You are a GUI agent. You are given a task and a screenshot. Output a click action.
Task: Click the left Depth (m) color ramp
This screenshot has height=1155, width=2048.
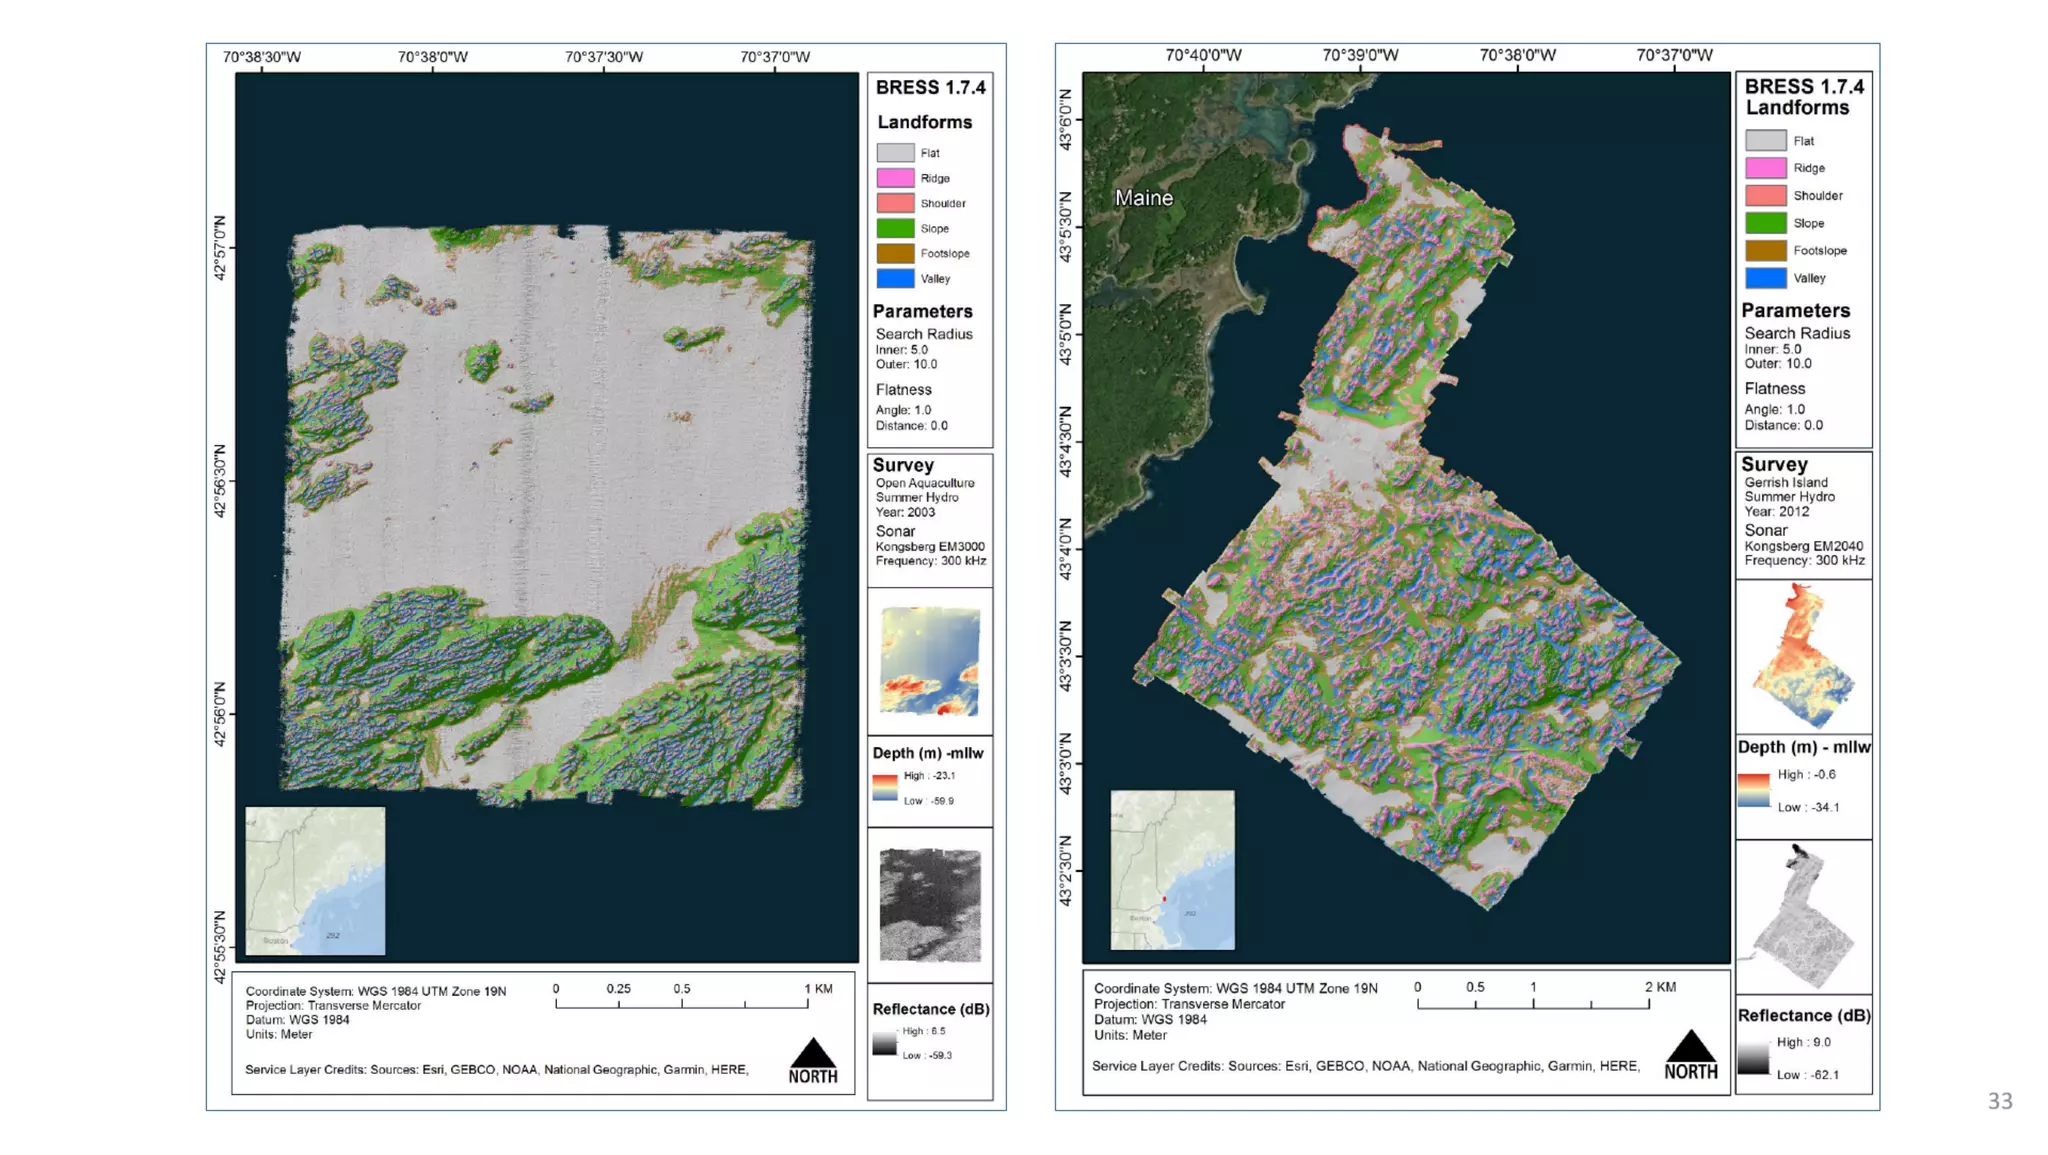click(884, 788)
